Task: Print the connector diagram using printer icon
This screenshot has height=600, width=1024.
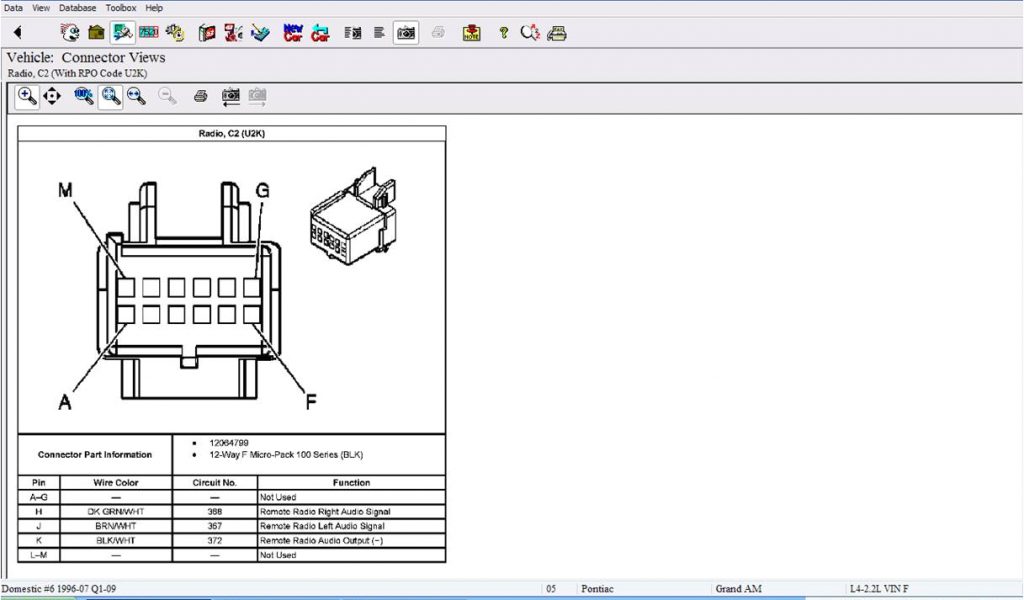Action: [x=200, y=96]
